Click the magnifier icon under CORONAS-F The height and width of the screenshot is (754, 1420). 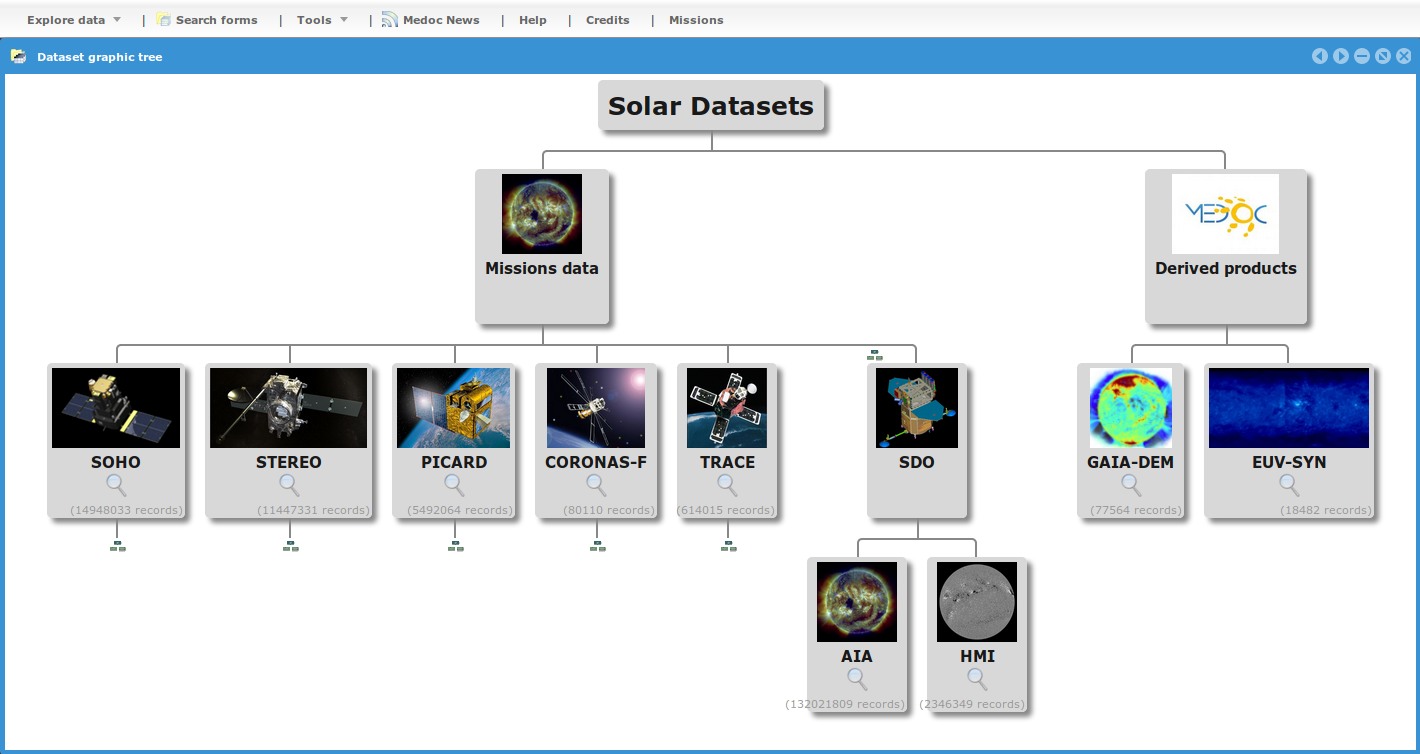[596, 485]
